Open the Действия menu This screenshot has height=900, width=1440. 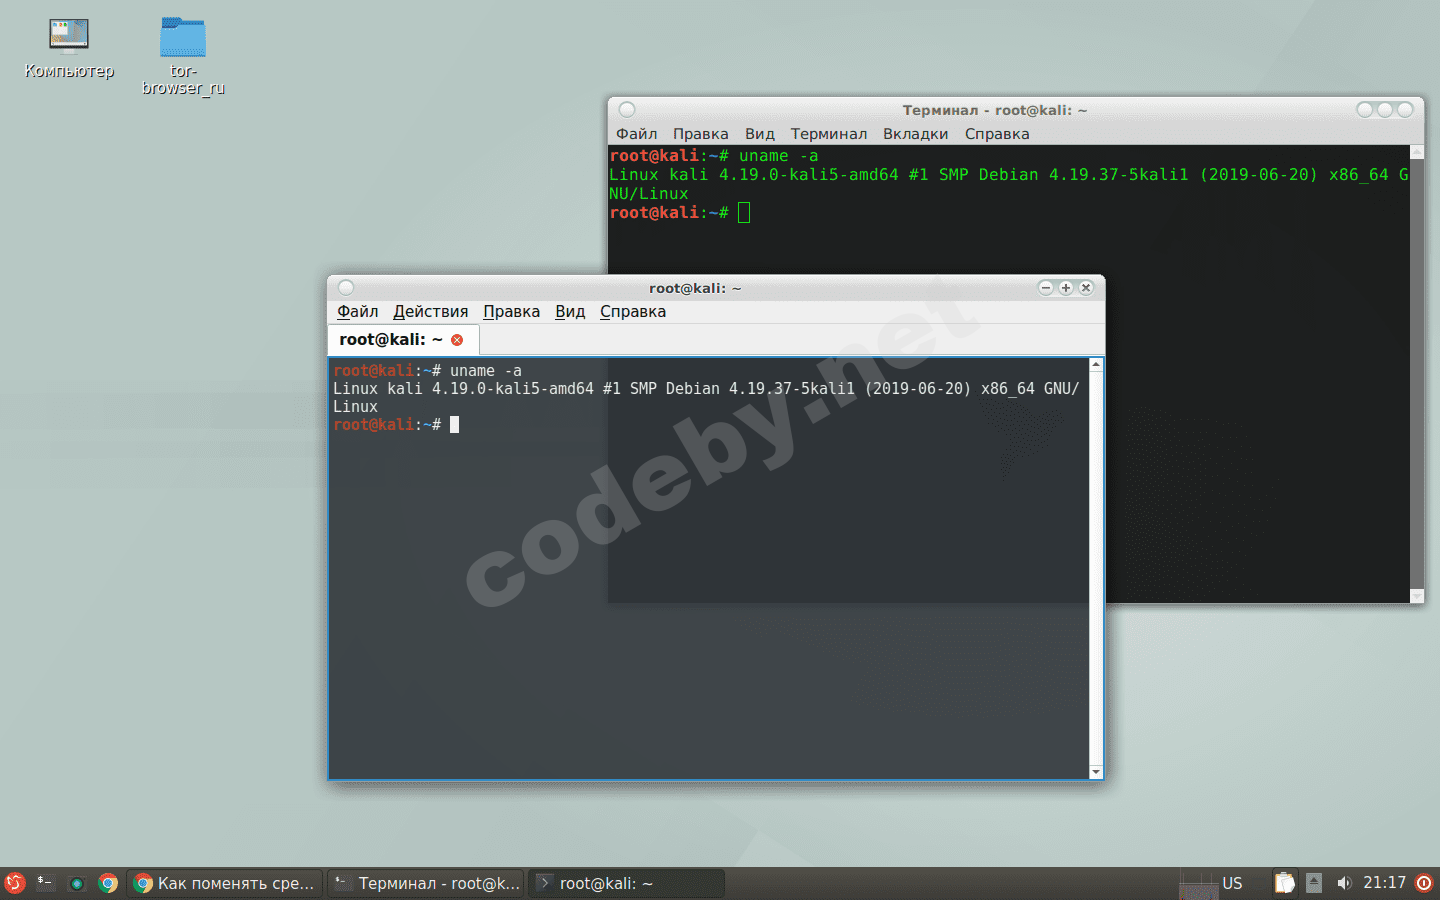(x=430, y=312)
